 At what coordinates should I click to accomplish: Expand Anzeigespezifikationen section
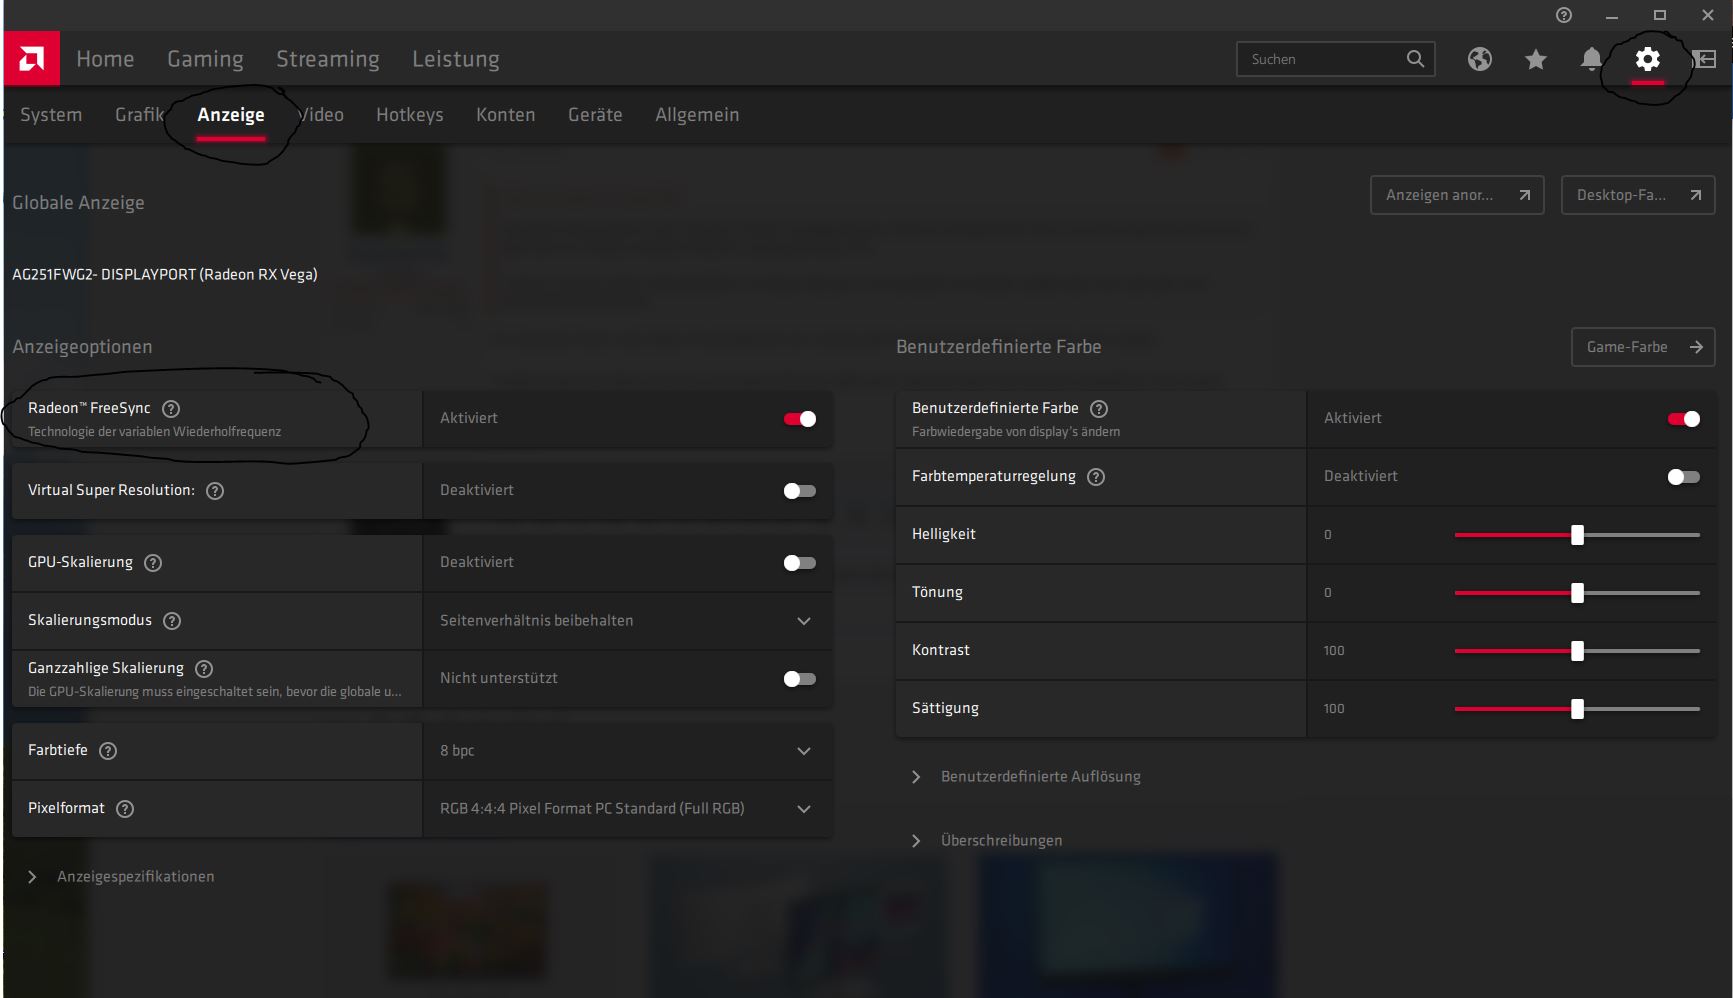coord(122,876)
